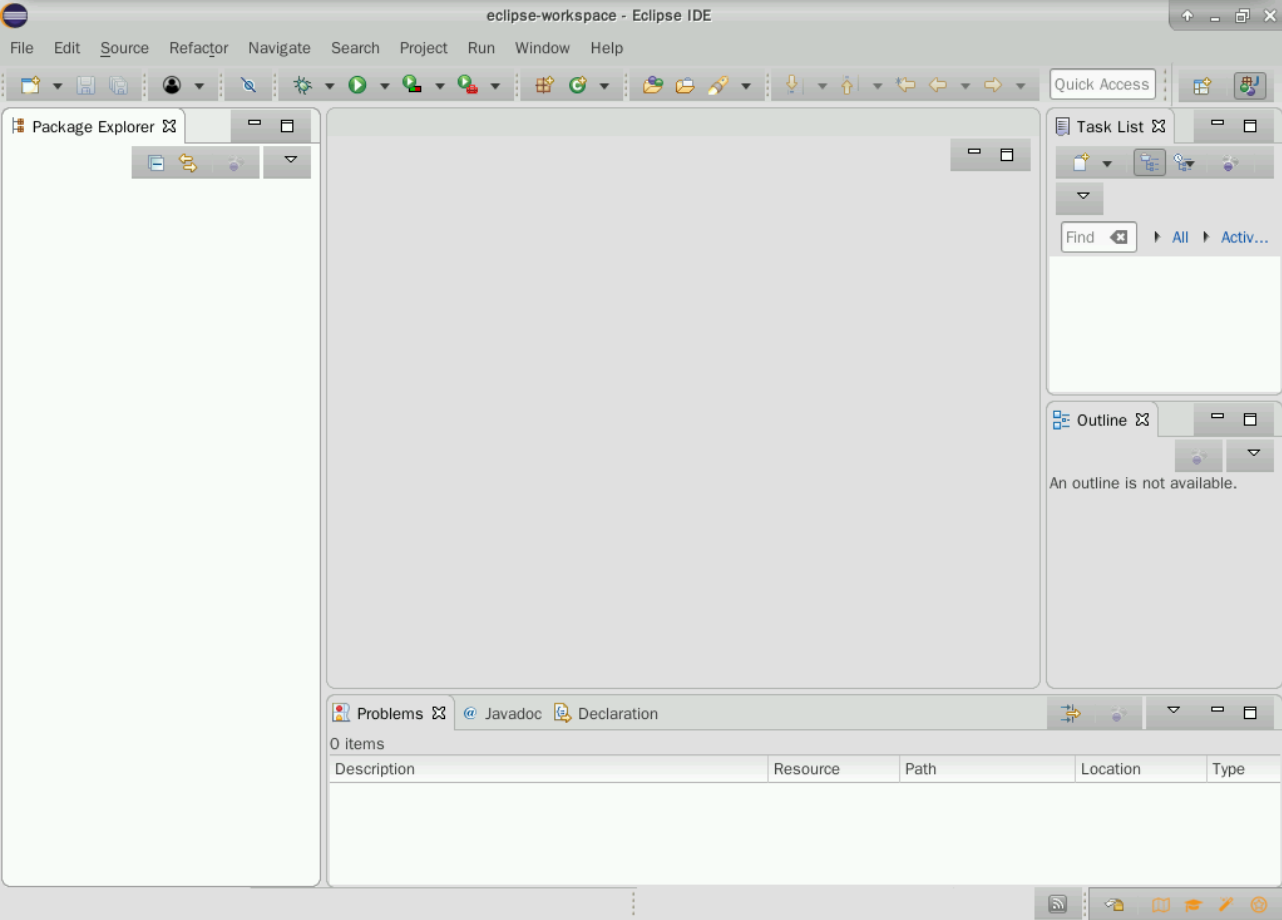Expand the Package Explorer view menu
The width and height of the screenshot is (1282, 920).
point(290,160)
